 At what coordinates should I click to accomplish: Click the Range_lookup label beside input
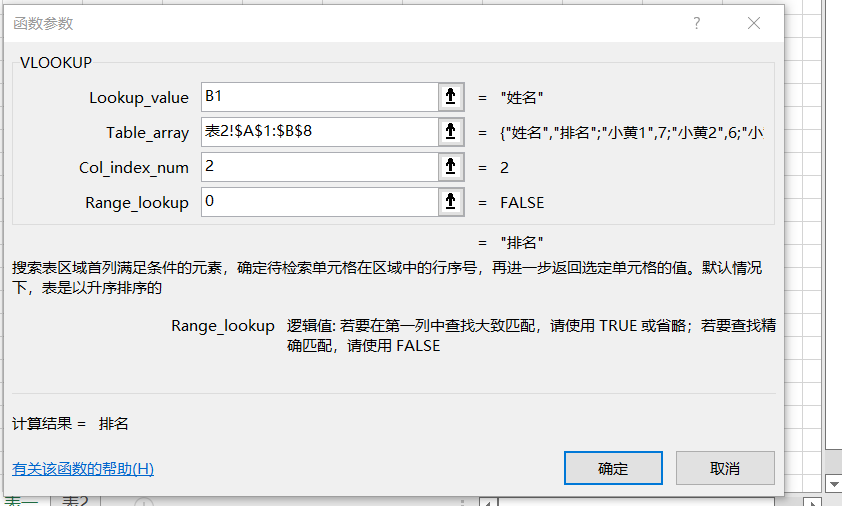[x=137, y=203]
